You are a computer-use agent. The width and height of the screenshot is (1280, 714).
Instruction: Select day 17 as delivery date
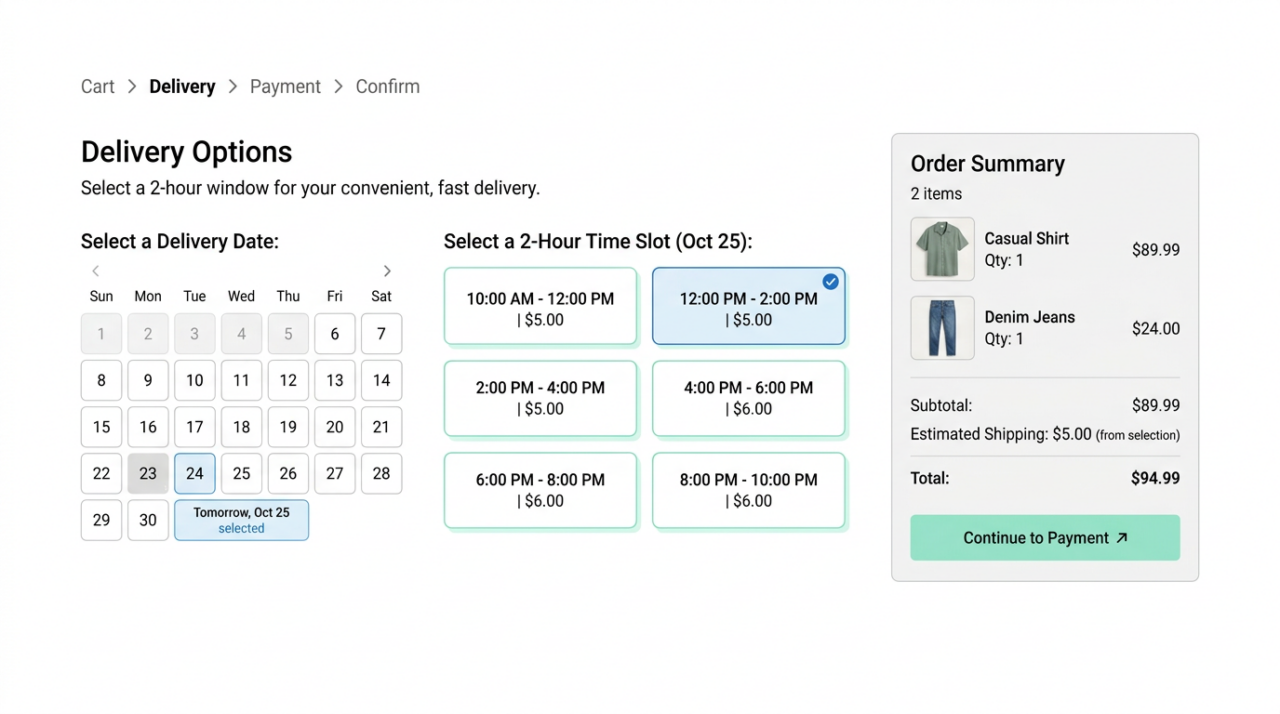pyautogui.click(x=195, y=427)
